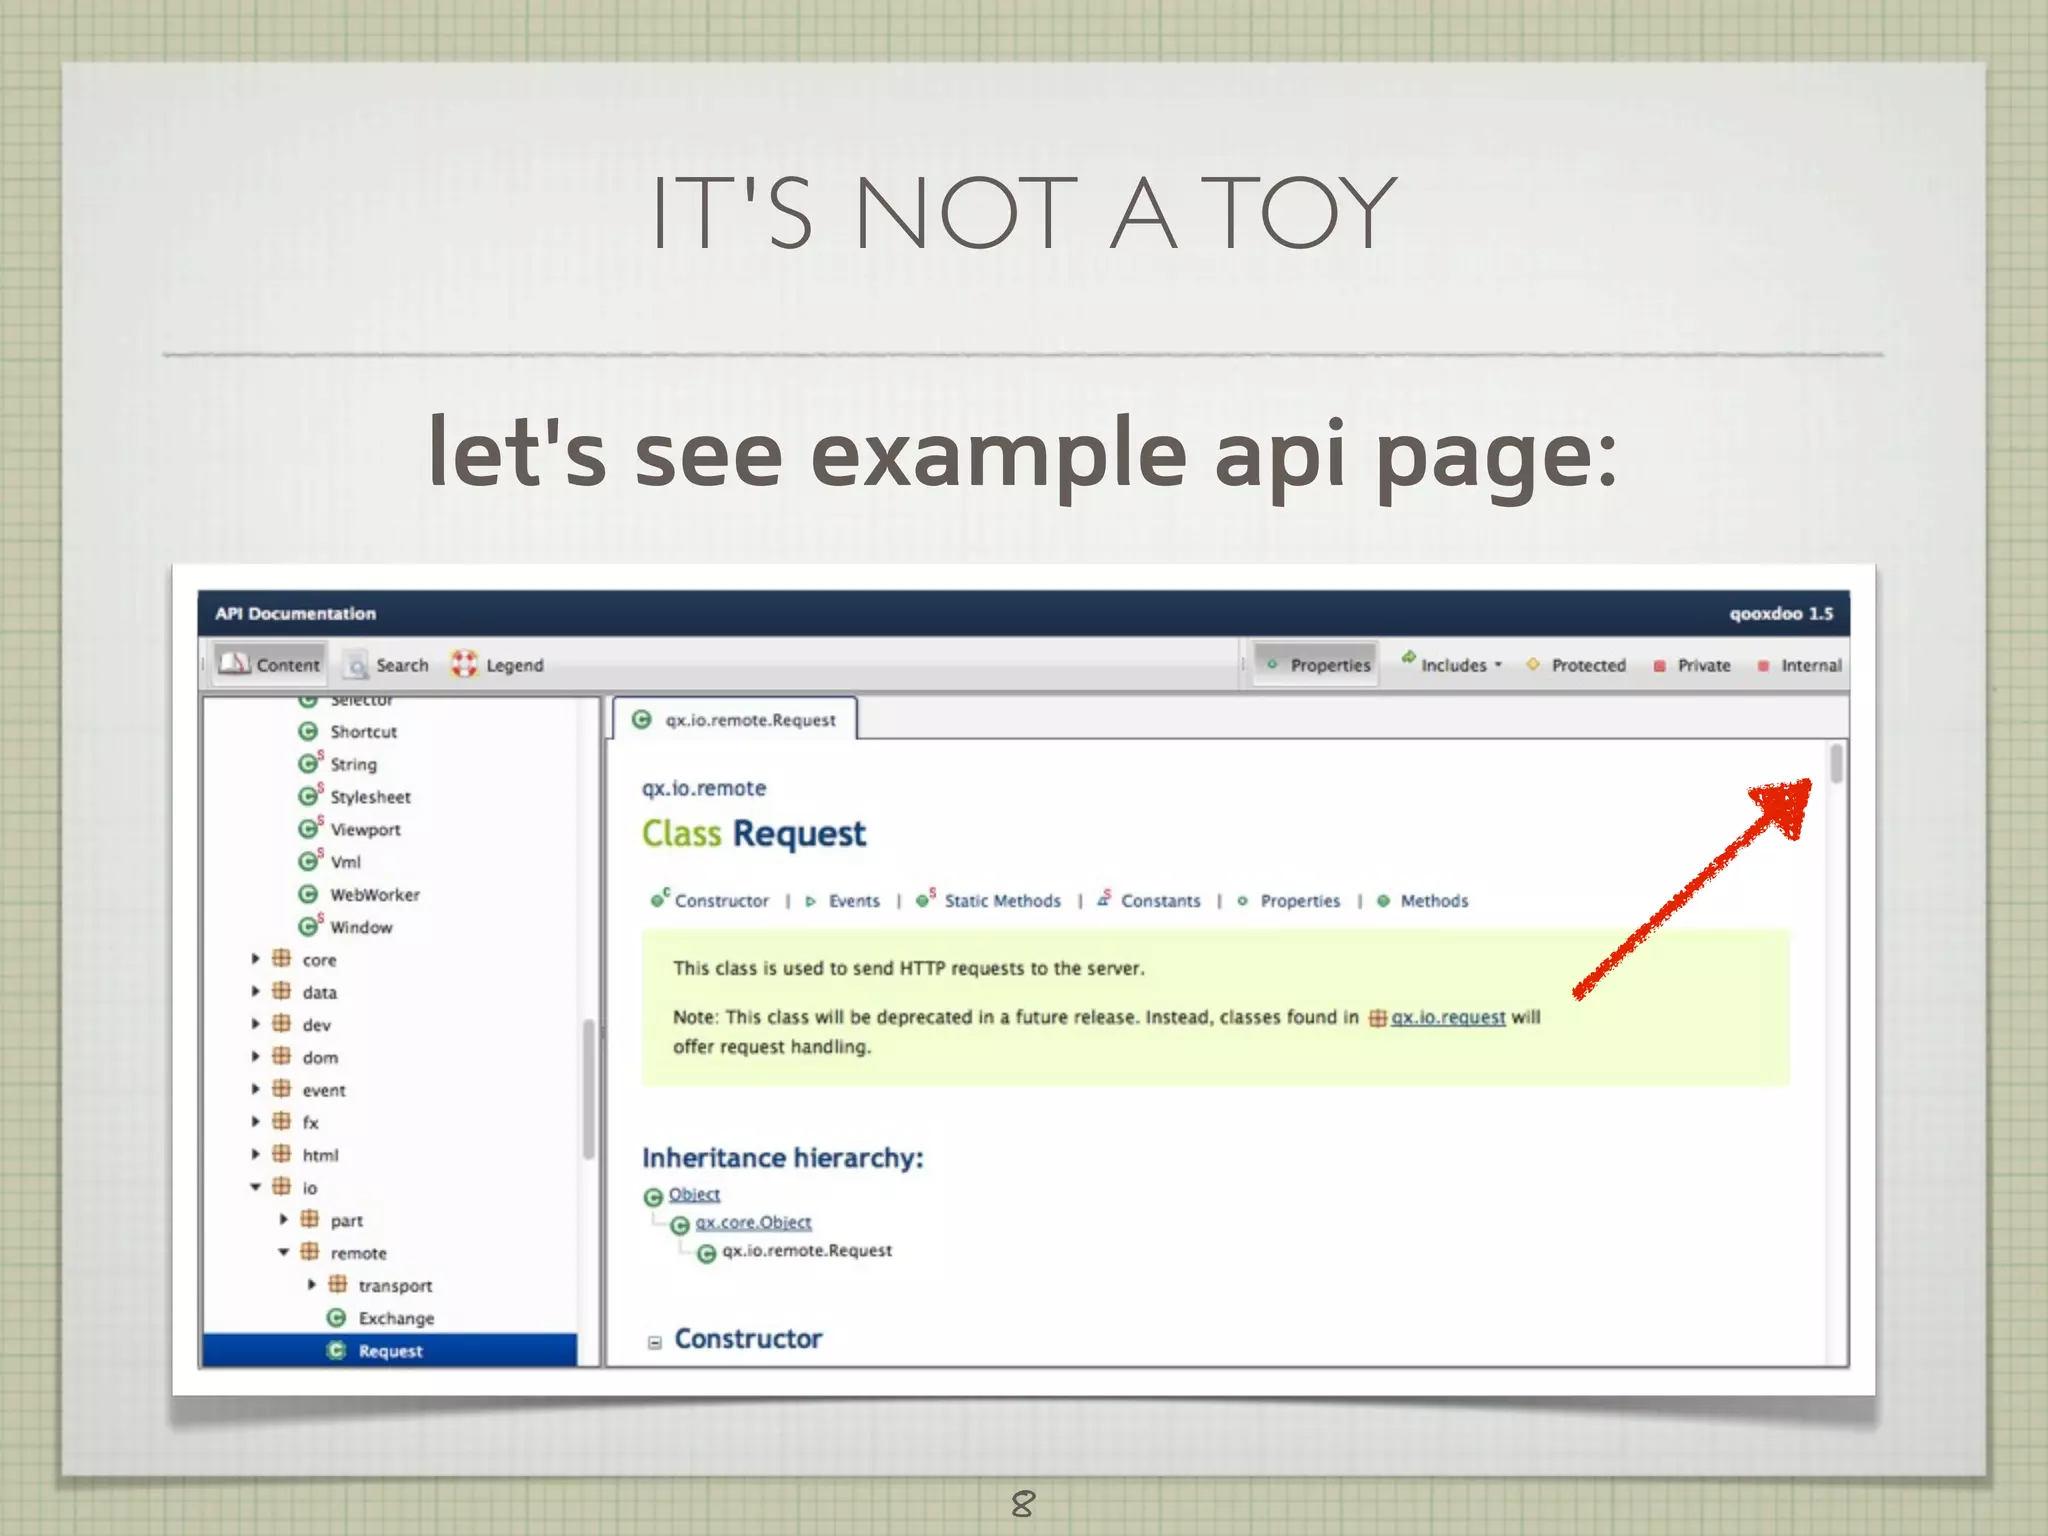2048x1536 pixels.
Task: Click the Window class icon
Action: (x=309, y=926)
